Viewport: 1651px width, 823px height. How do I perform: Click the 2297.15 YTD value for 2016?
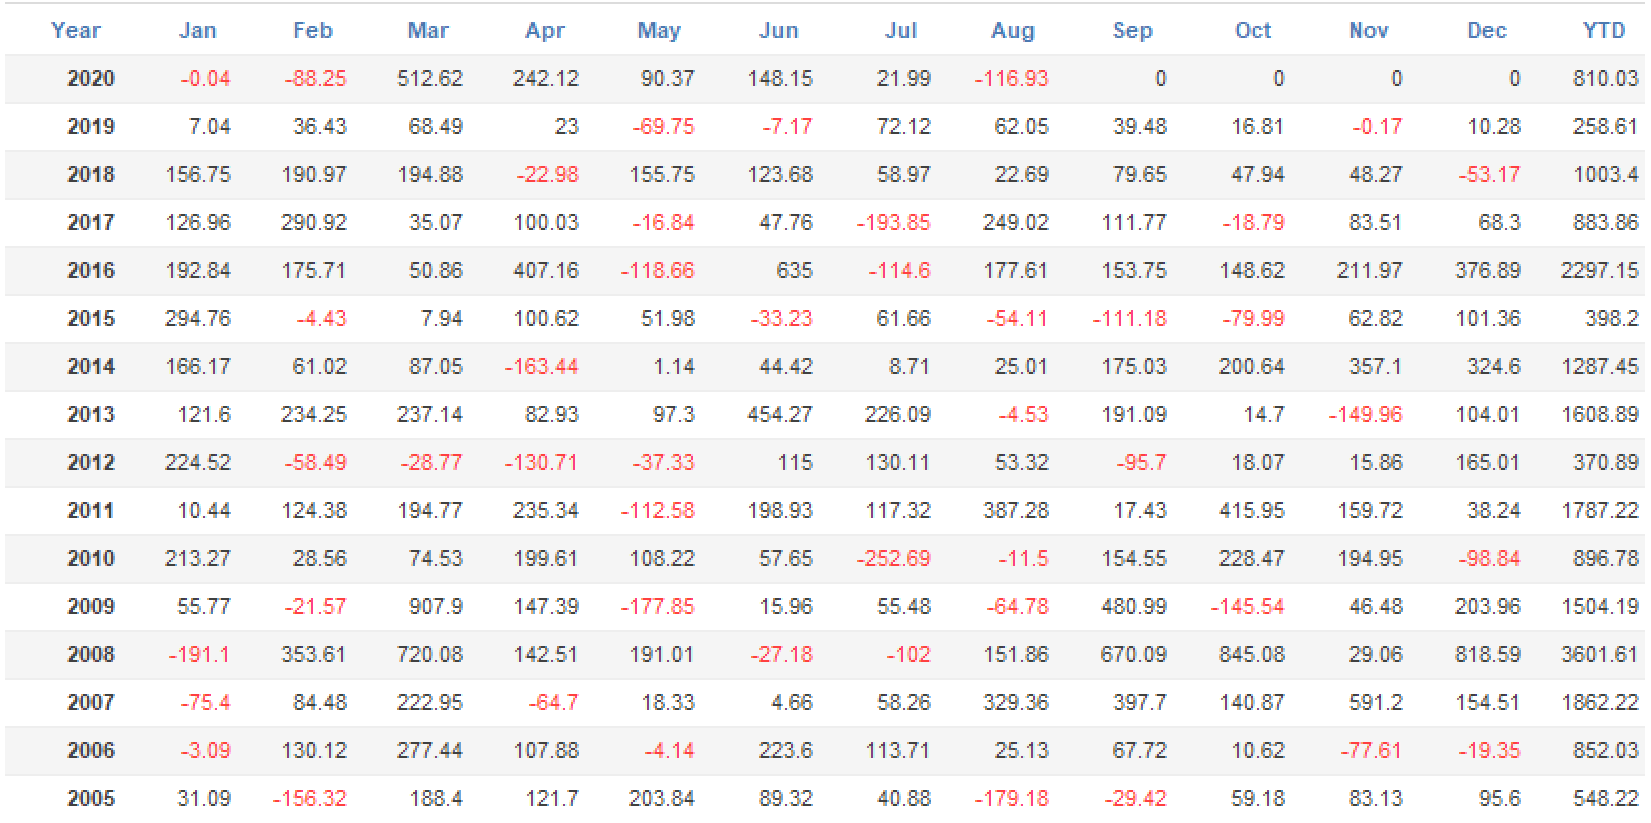[x=1599, y=271]
